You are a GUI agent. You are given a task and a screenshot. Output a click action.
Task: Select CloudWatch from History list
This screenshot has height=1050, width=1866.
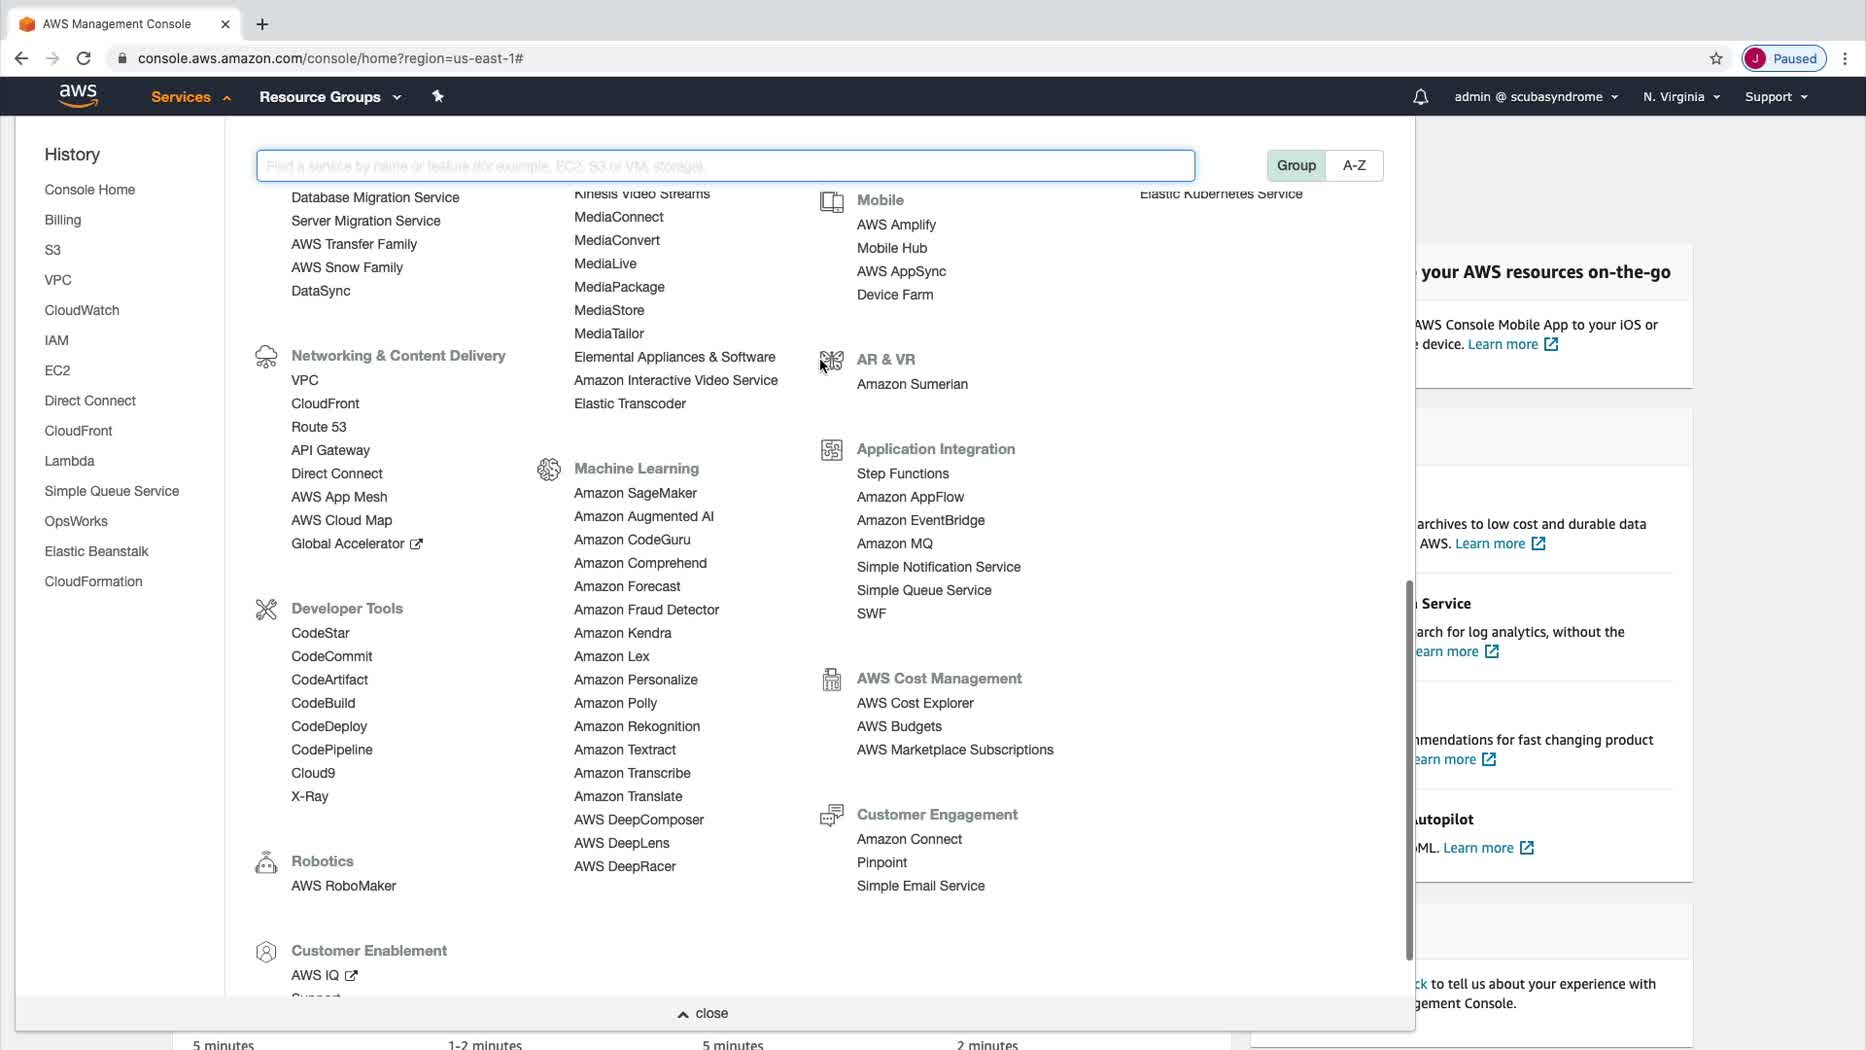[x=82, y=310]
